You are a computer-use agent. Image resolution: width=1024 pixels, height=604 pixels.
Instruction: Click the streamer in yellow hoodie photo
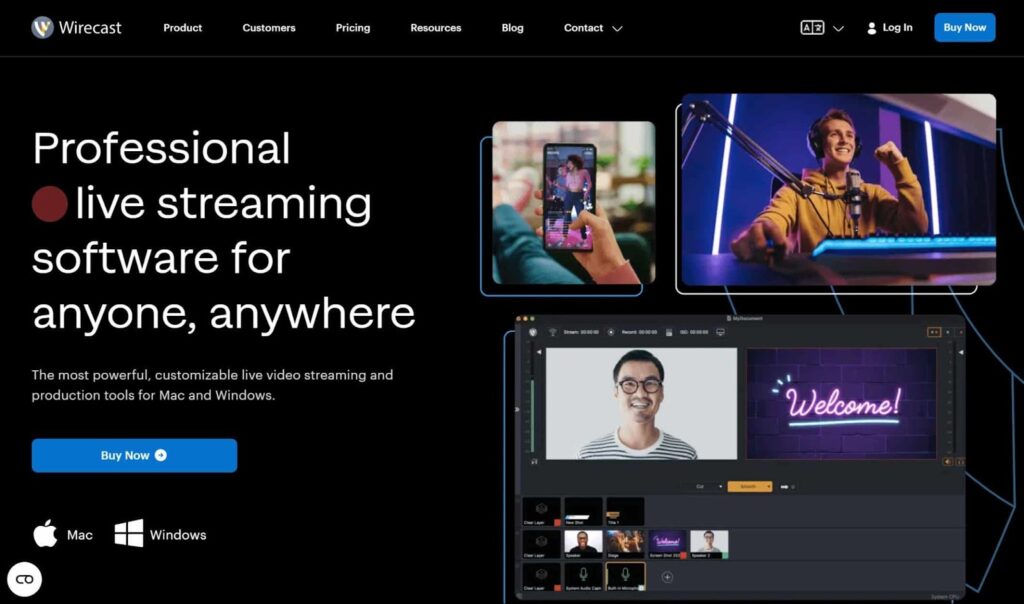pyautogui.click(x=839, y=189)
